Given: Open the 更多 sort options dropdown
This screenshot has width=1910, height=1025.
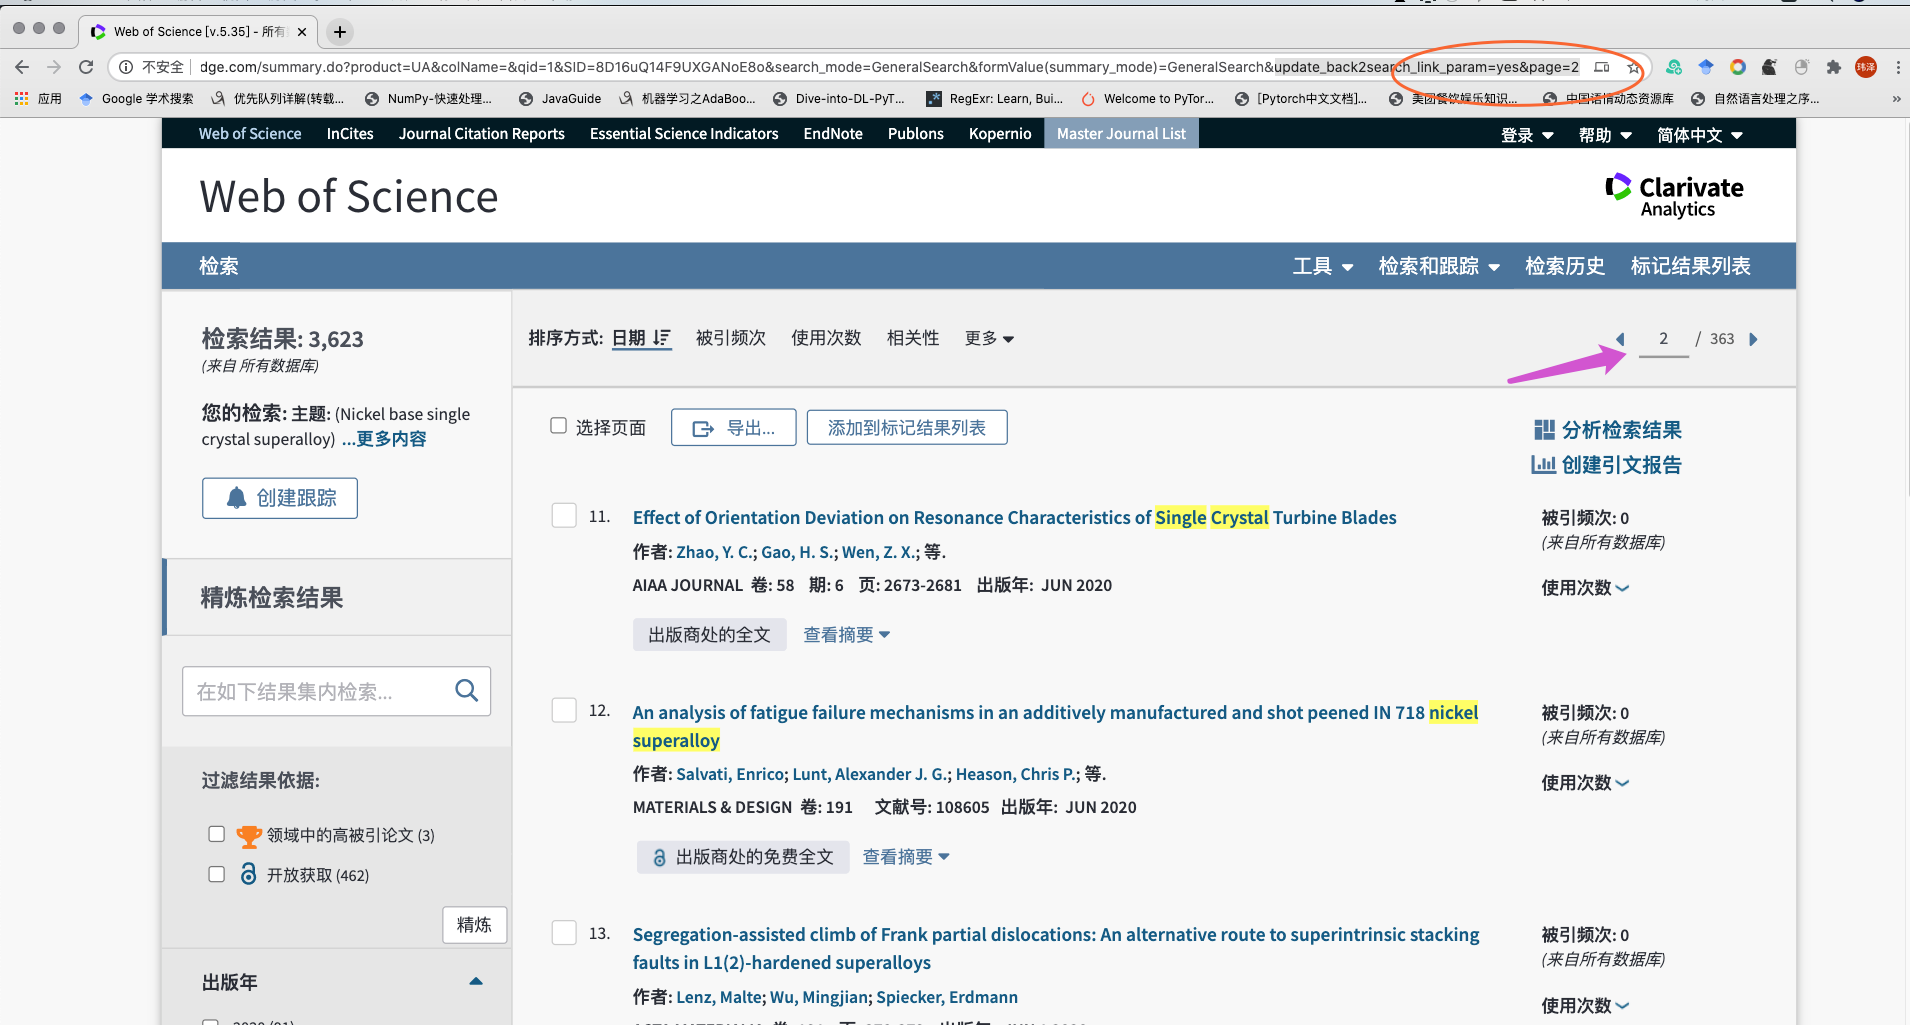Looking at the screenshot, I should point(989,338).
